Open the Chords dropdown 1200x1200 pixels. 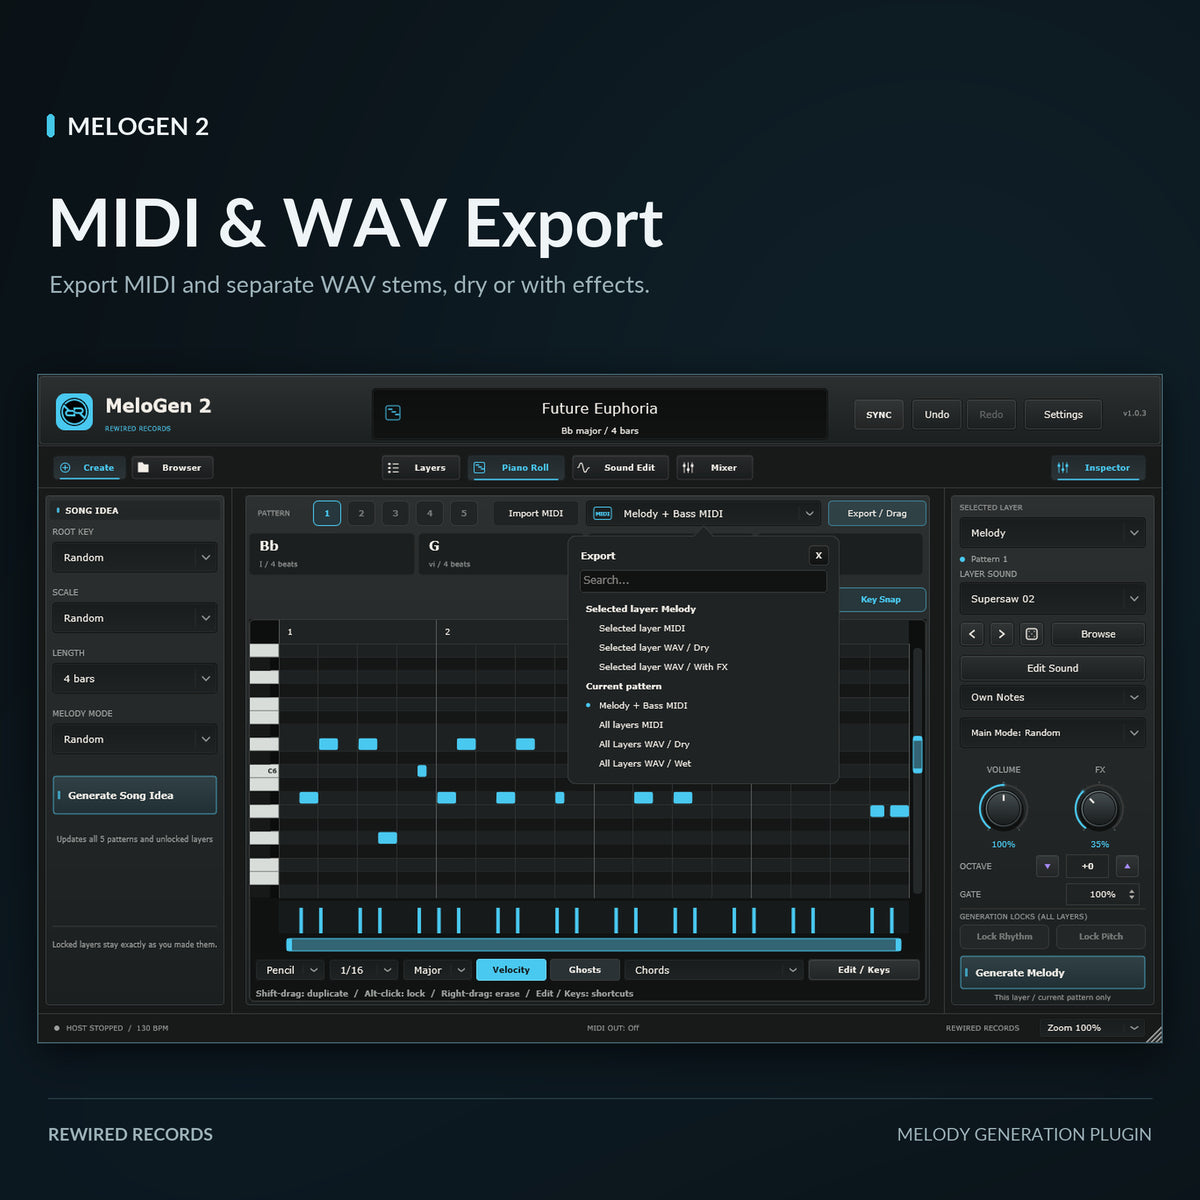(714, 969)
